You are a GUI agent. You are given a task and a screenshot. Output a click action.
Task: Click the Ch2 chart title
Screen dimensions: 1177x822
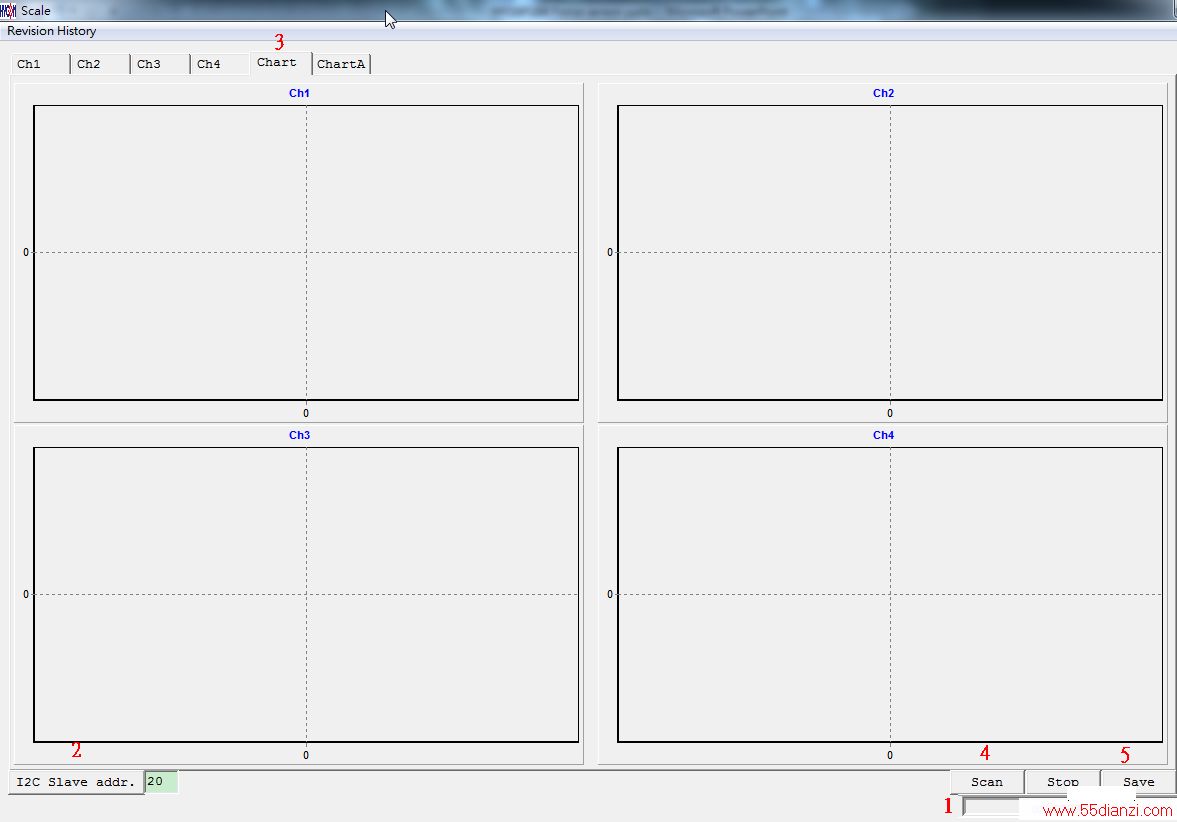click(884, 93)
